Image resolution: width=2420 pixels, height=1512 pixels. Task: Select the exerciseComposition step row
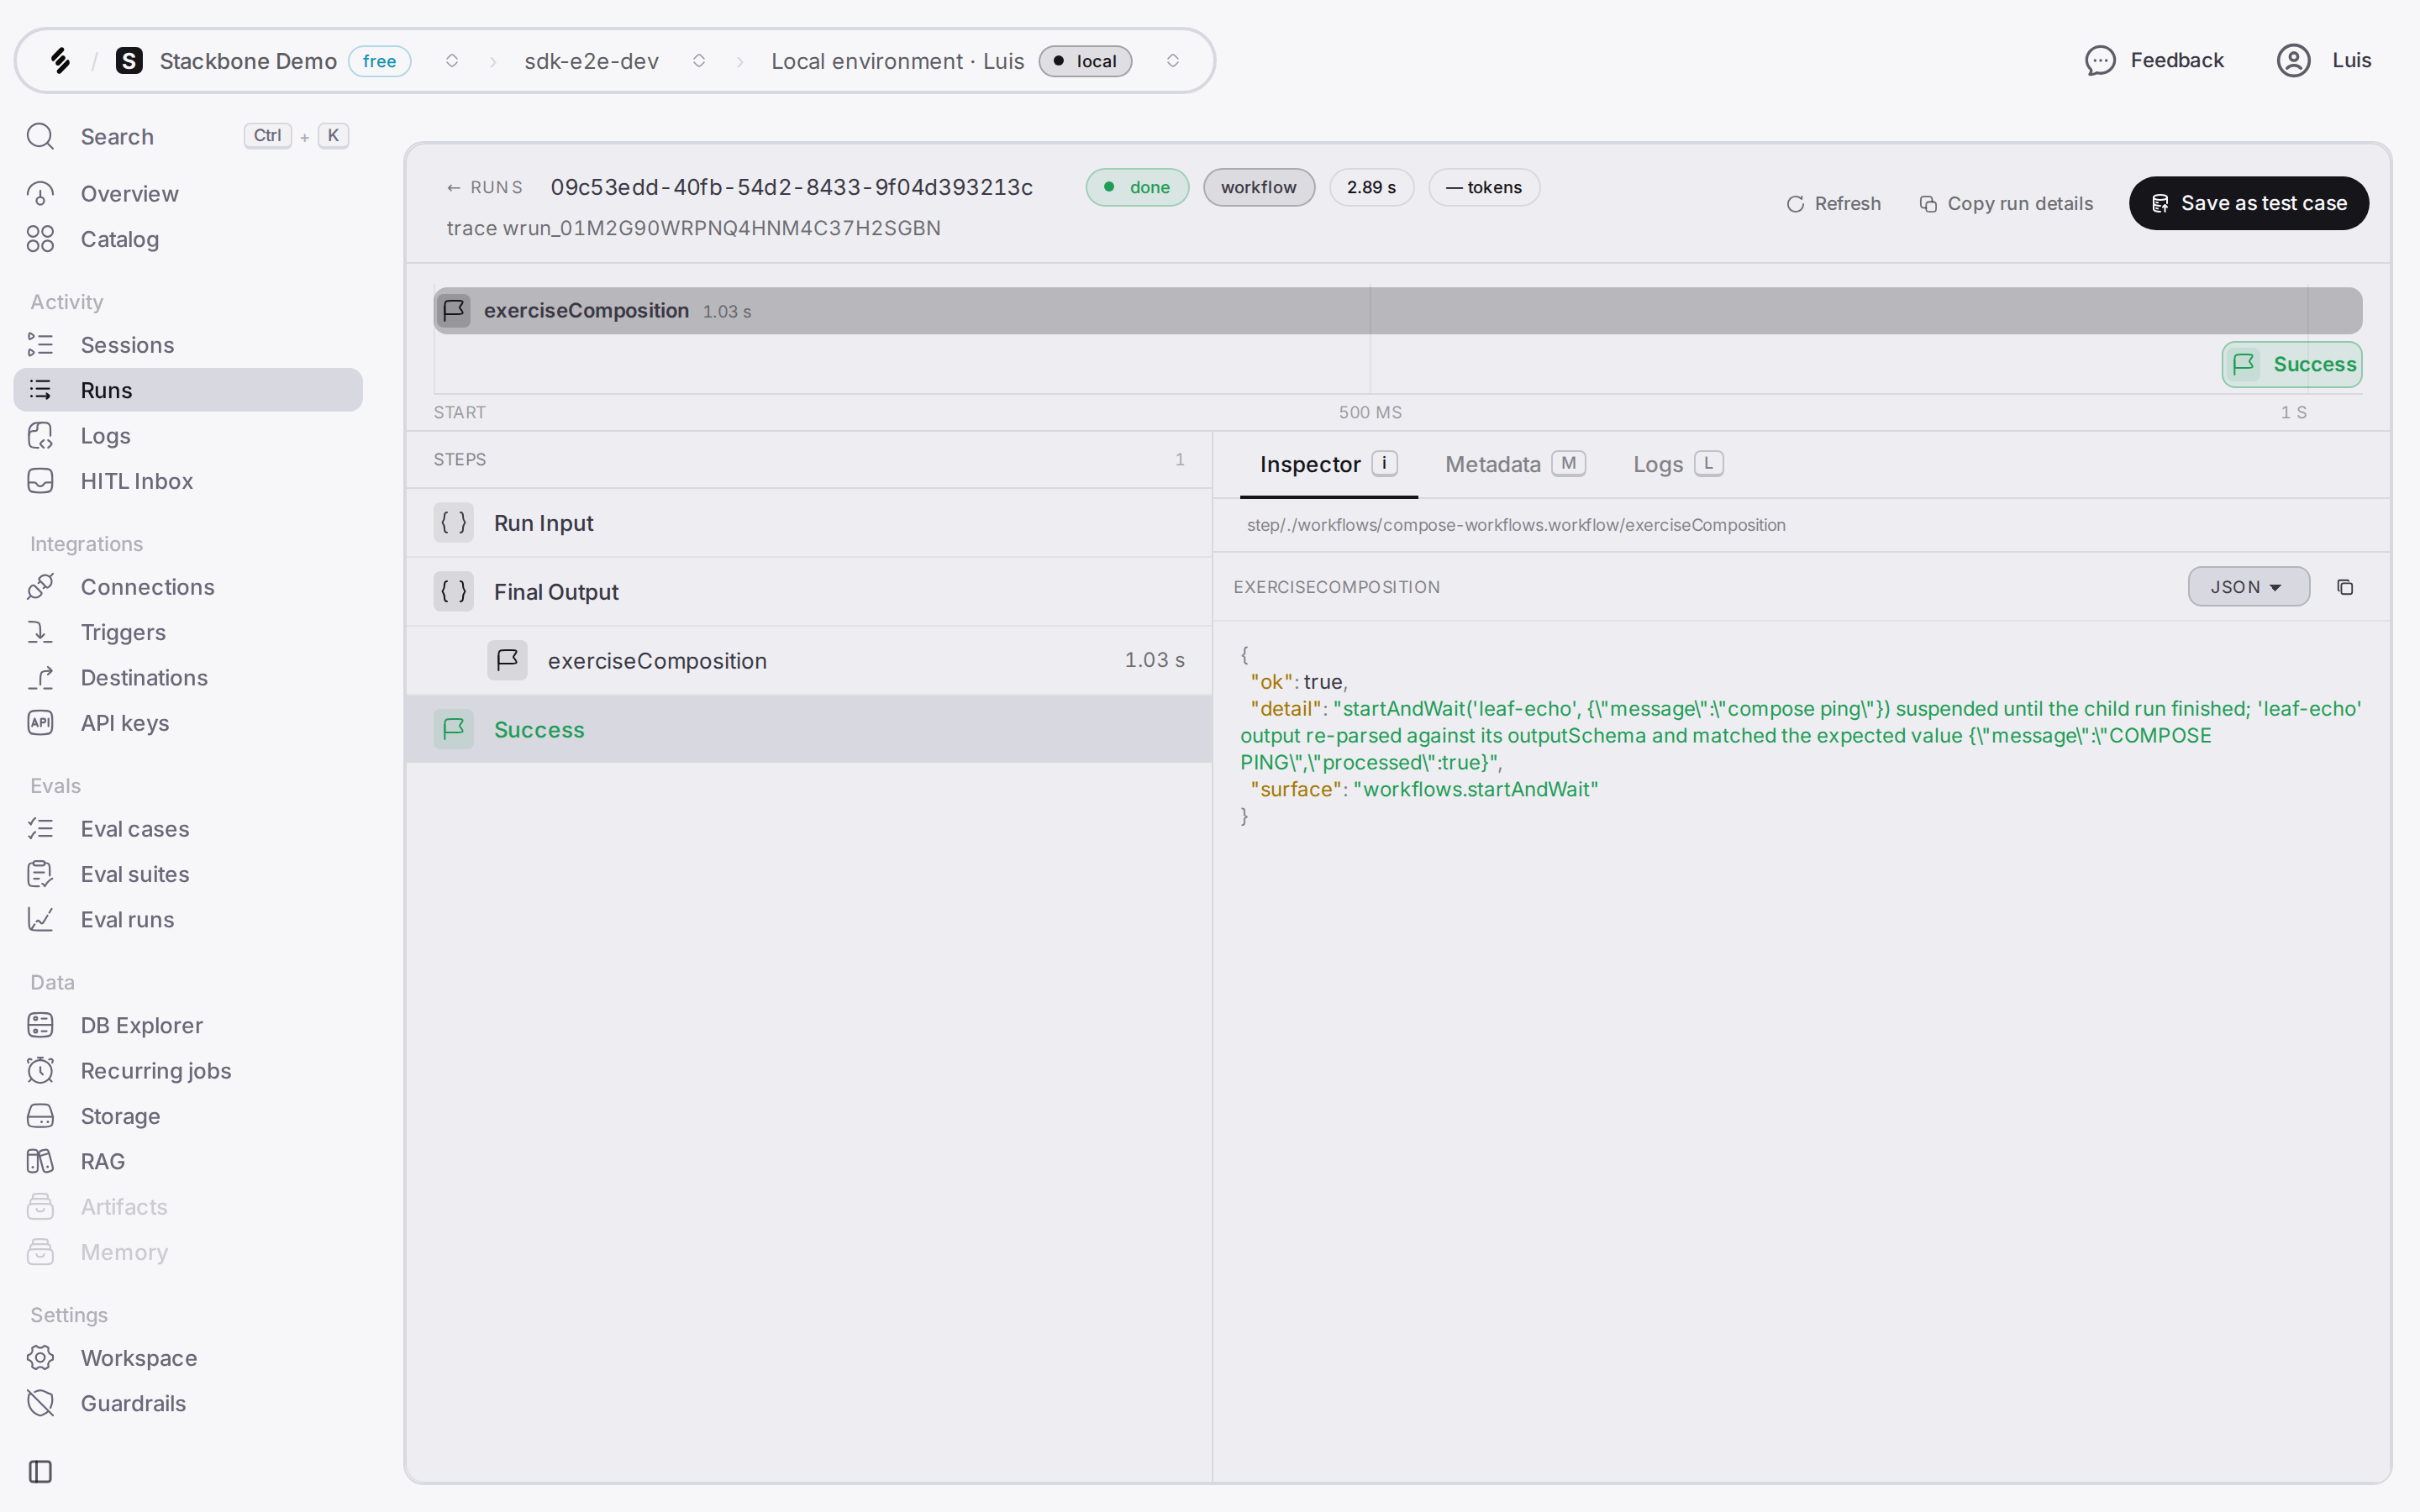point(809,660)
